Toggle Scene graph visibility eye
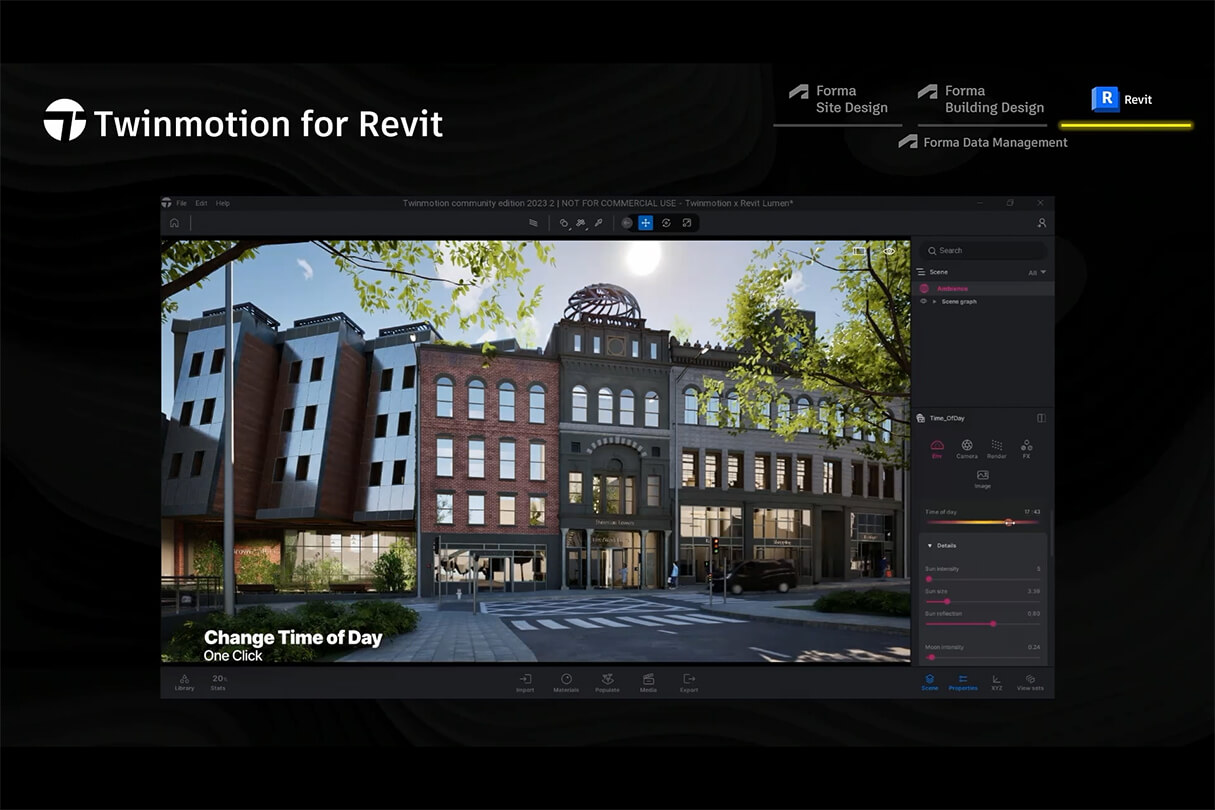This screenshot has height=810, width=1215. [x=924, y=301]
